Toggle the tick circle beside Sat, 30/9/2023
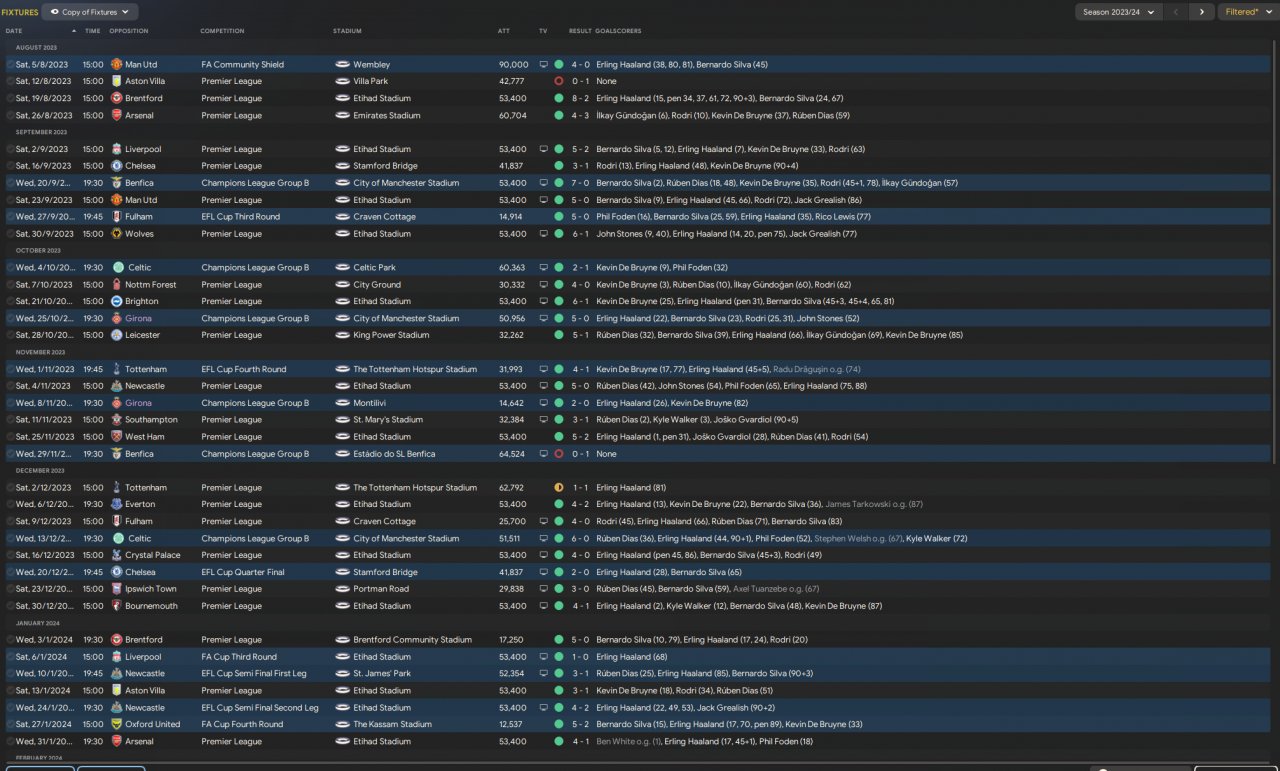1280x771 pixels. [x=11, y=233]
